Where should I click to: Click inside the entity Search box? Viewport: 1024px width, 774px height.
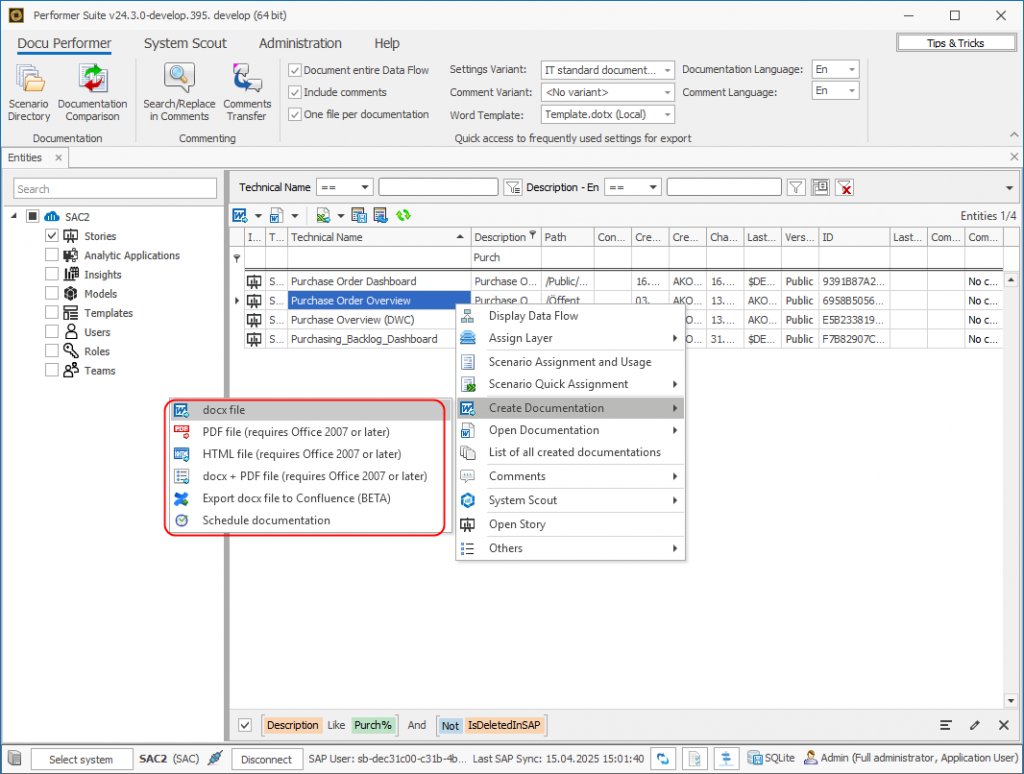113,188
